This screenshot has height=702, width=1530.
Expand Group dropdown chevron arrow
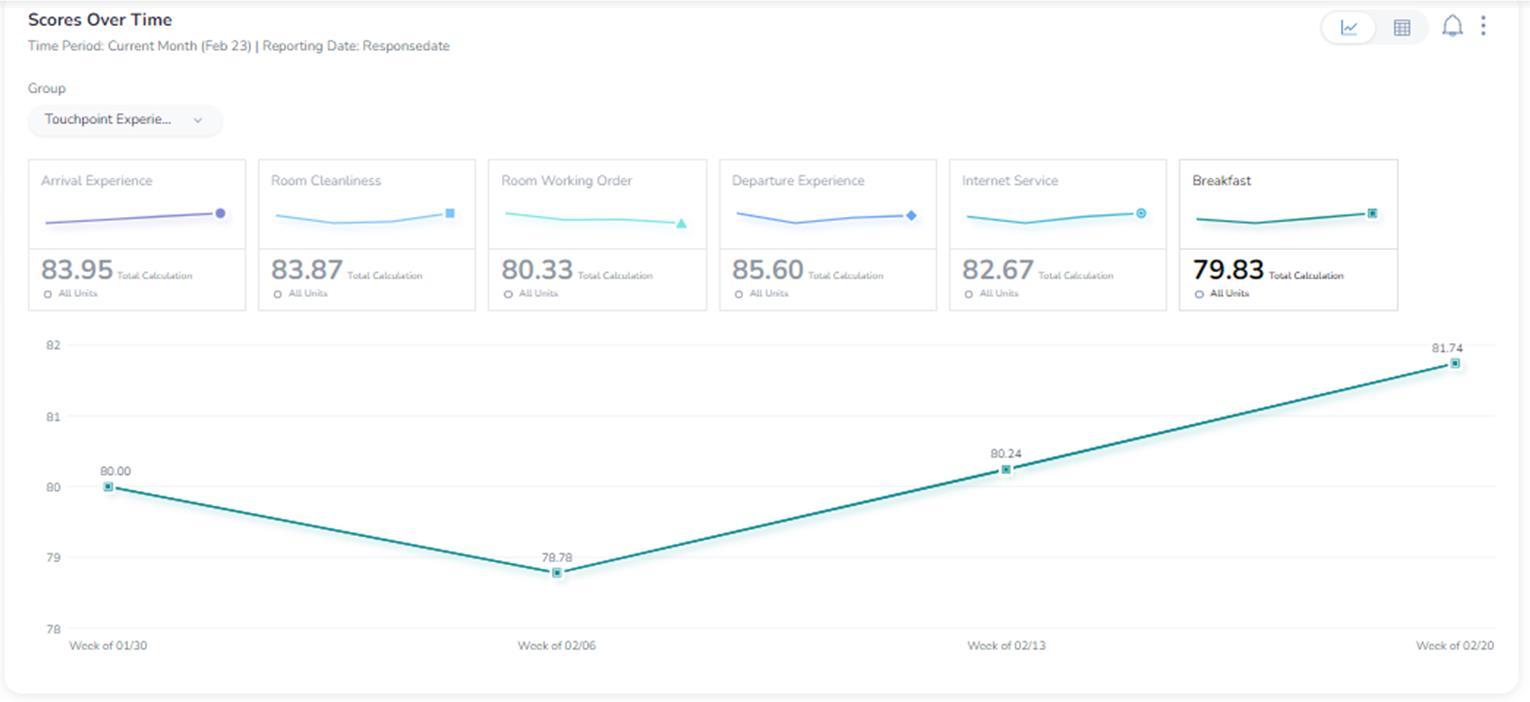pyautogui.click(x=197, y=120)
